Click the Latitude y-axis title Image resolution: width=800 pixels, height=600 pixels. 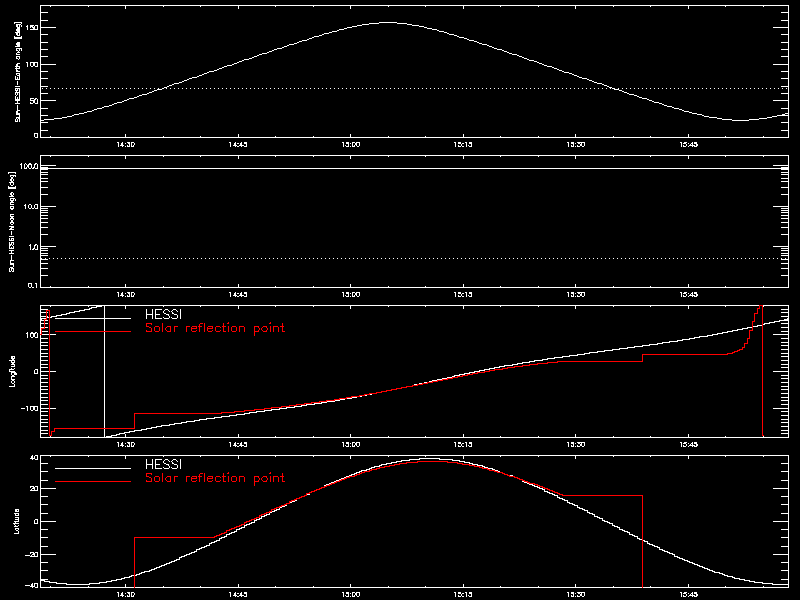coord(16,521)
